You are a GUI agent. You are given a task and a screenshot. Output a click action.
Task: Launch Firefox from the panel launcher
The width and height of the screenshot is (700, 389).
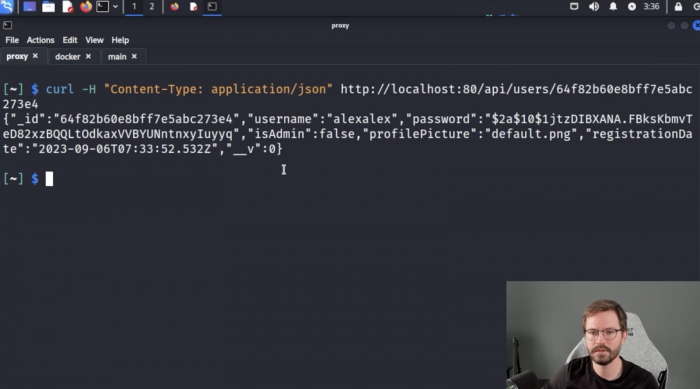[86, 7]
